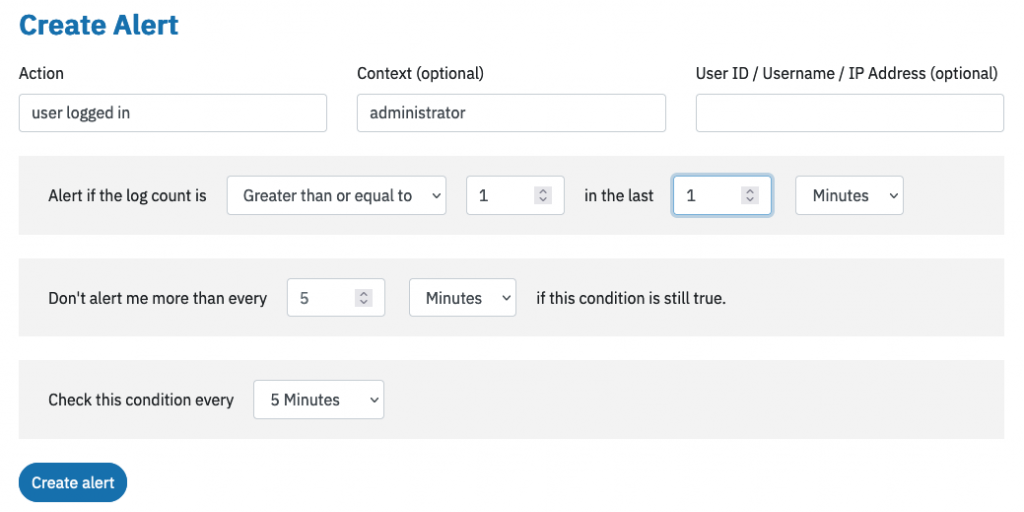Increase the log count threshold using the up arrow
Screen dimensions: 1024x512
[543, 191]
